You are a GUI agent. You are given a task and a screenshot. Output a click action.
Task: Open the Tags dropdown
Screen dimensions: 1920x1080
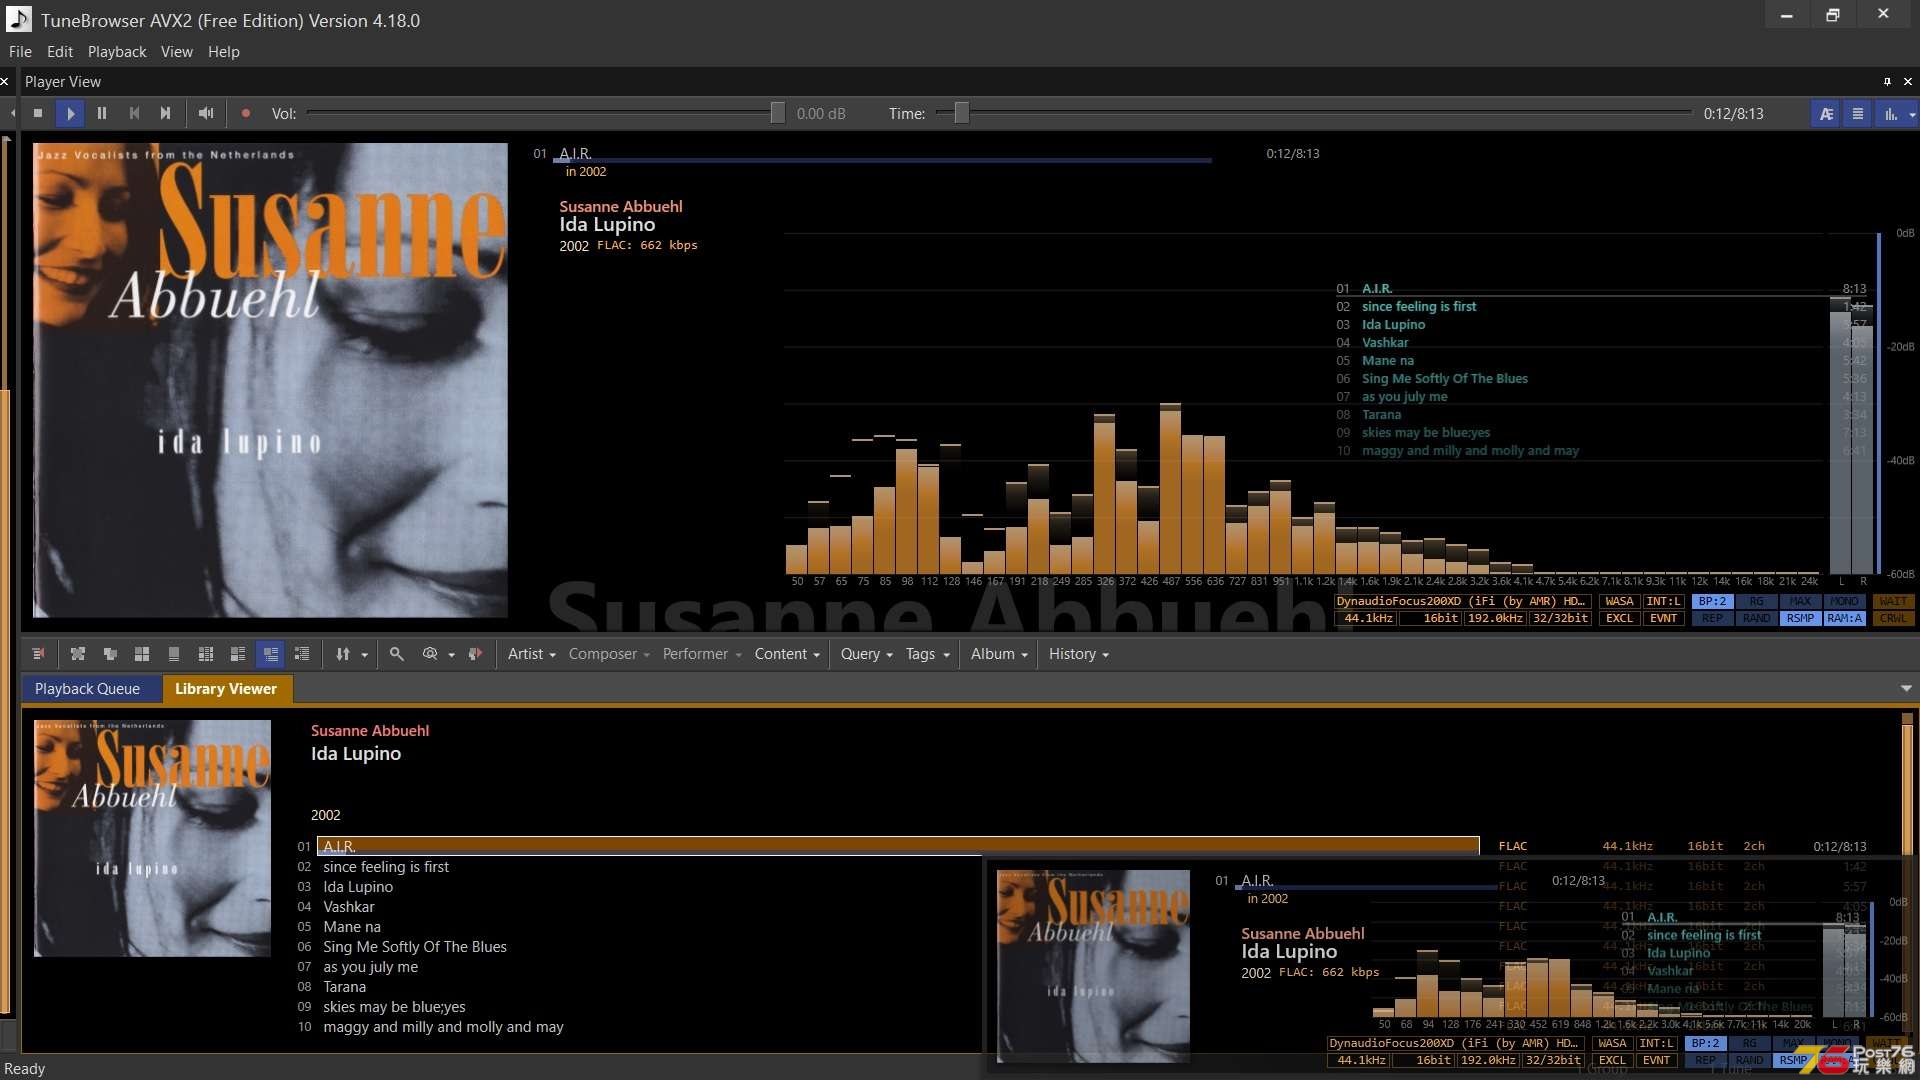[927, 654]
